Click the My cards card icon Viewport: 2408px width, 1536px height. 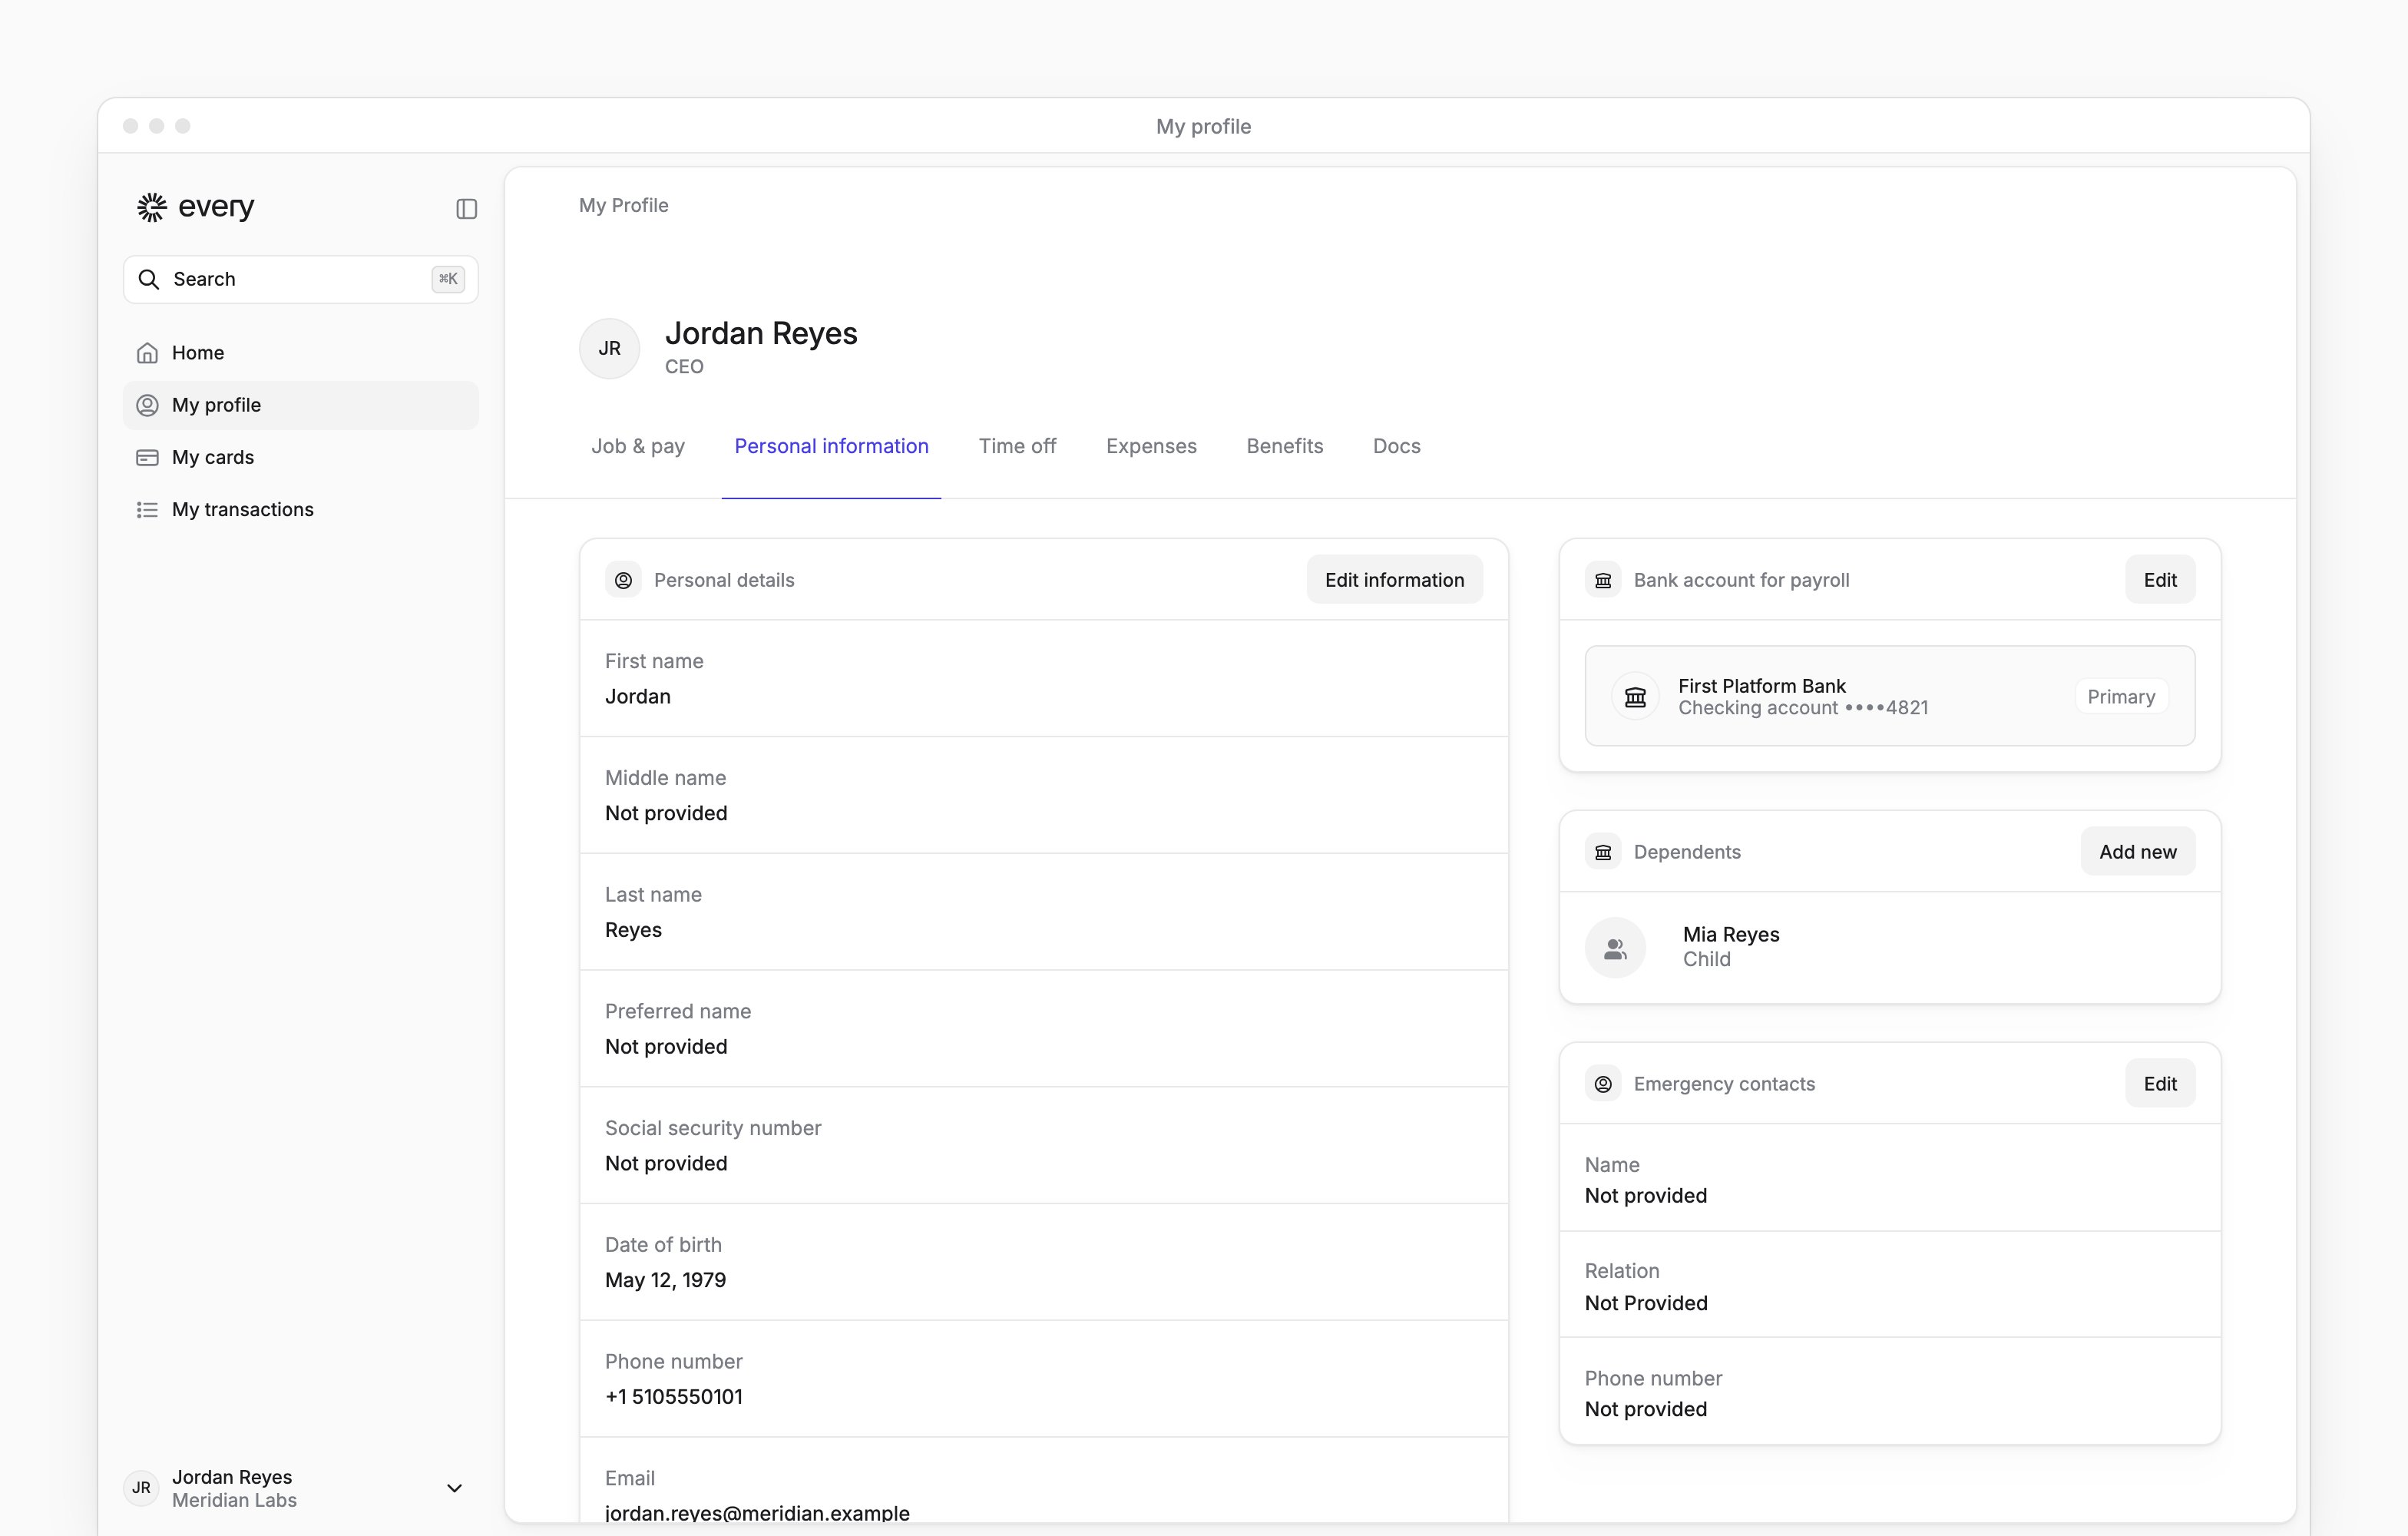[147, 457]
